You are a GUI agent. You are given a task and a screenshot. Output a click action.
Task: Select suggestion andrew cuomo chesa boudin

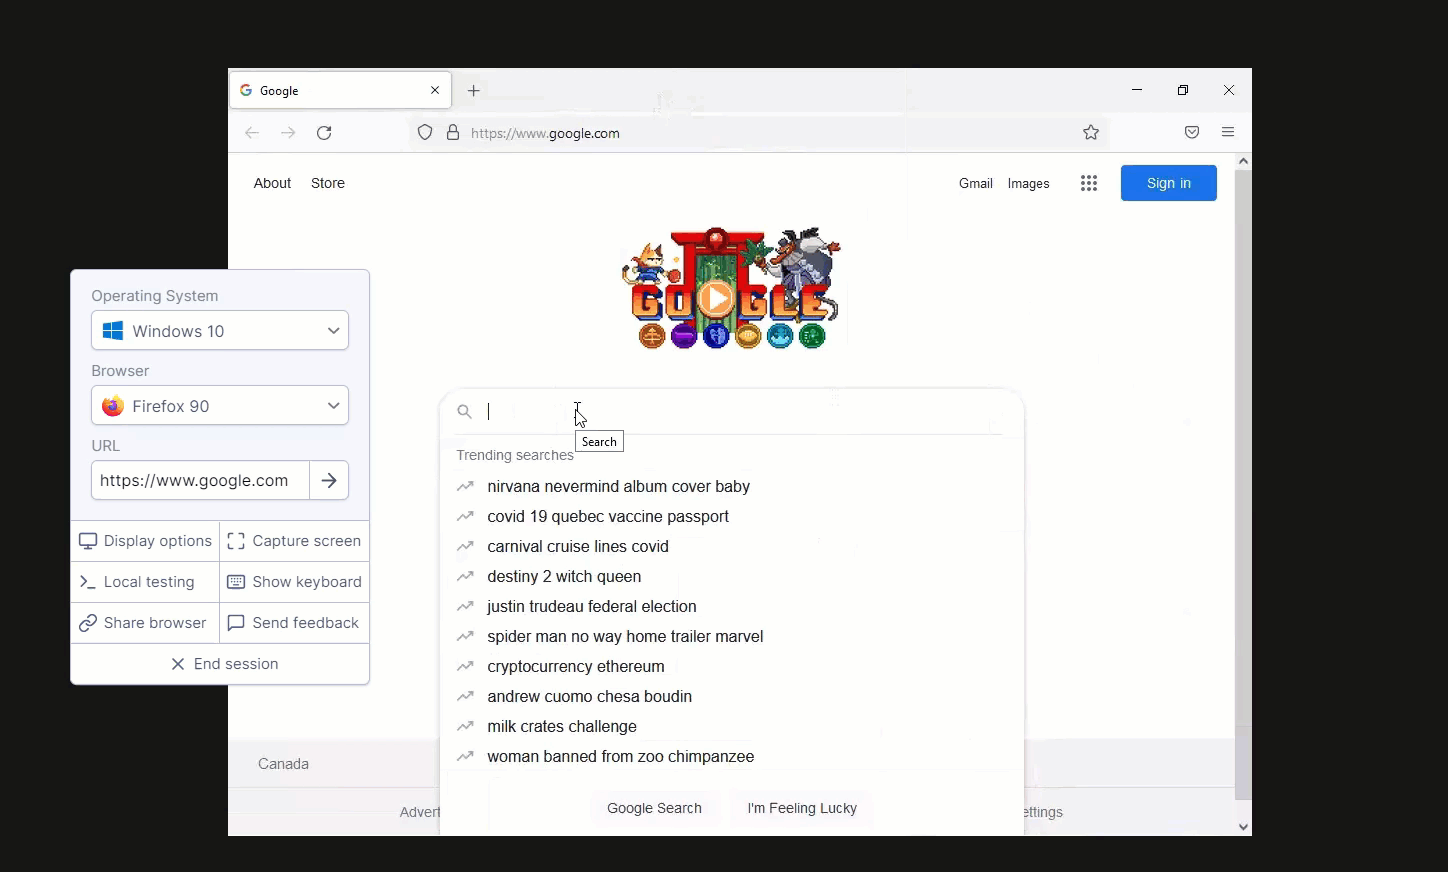click(590, 697)
